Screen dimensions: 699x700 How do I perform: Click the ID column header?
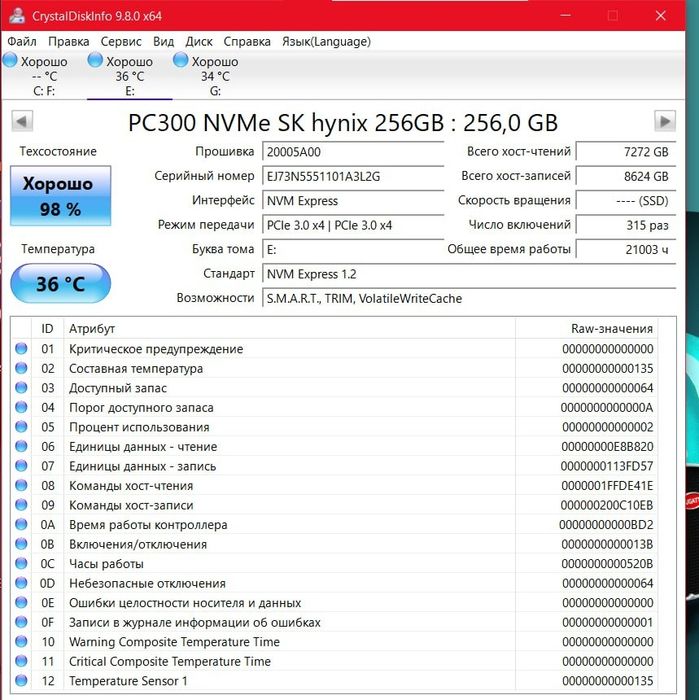[x=47, y=329]
